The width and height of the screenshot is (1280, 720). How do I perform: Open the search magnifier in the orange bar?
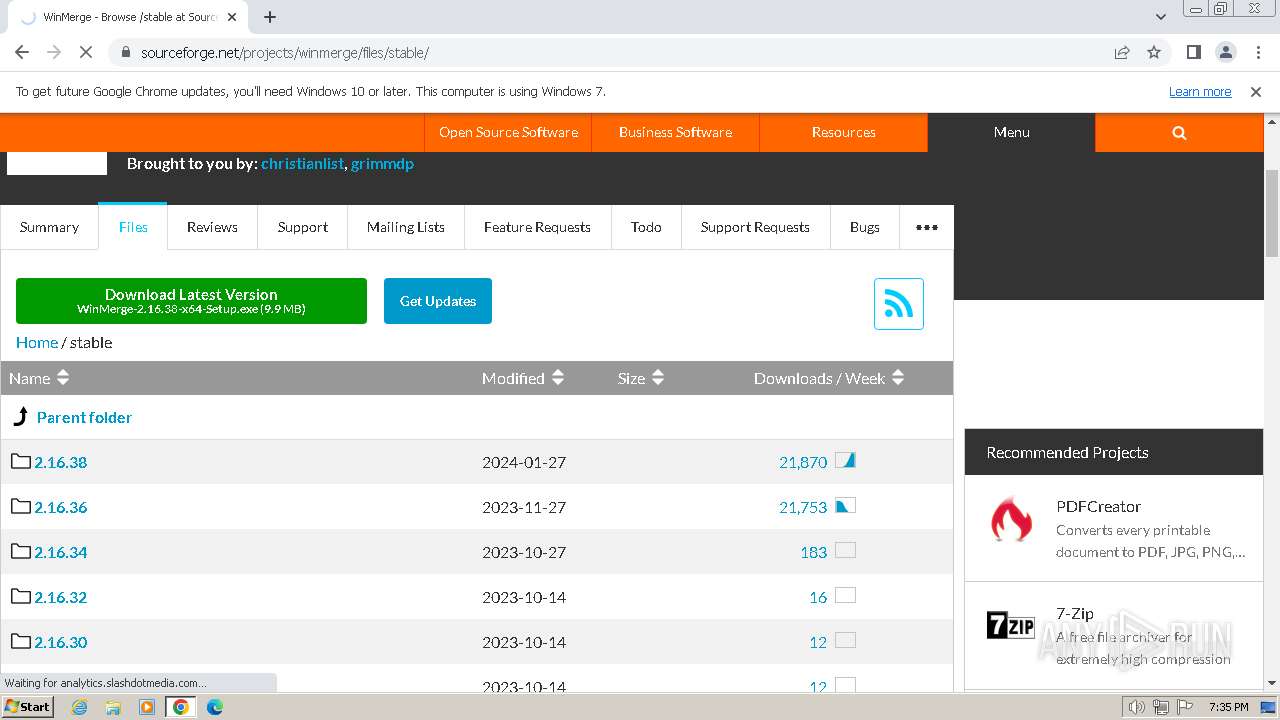1179,132
